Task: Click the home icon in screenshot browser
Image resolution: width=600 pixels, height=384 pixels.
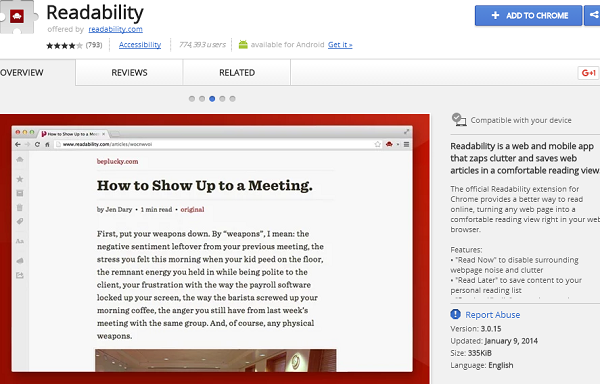Action: [x=47, y=144]
